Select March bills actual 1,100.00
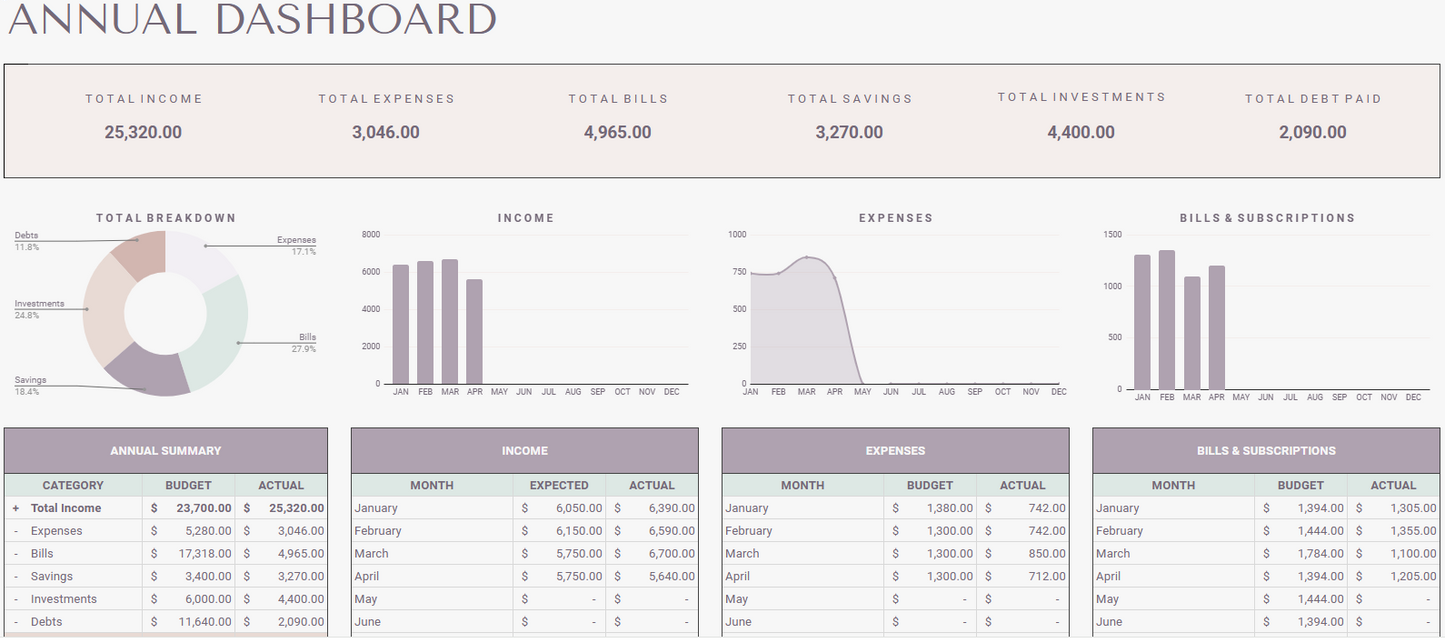Viewport: 1445px width, 643px height. (x=1394, y=554)
